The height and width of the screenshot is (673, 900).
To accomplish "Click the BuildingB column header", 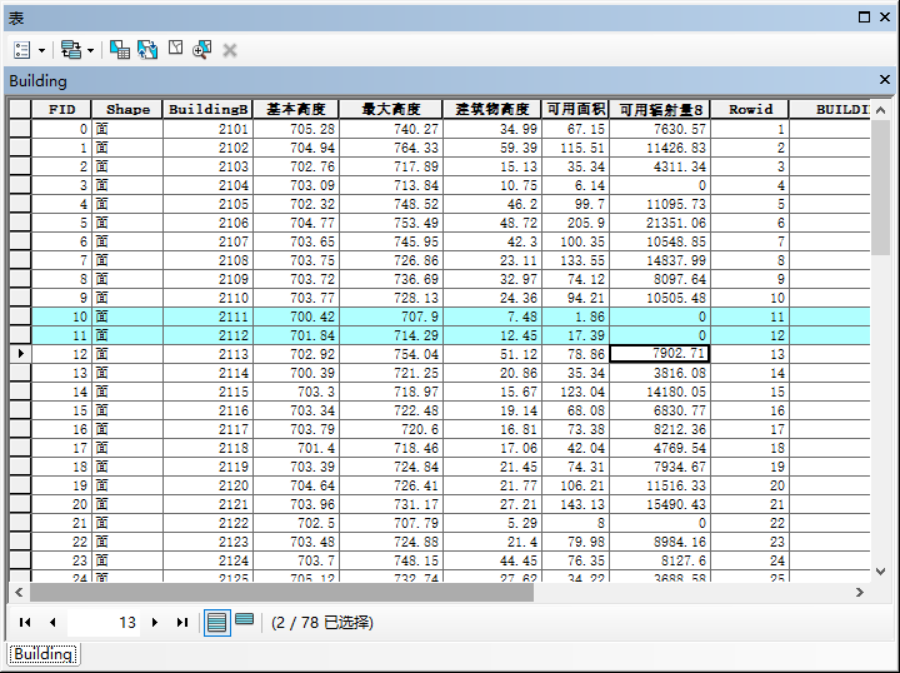I will click(x=208, y=109).
